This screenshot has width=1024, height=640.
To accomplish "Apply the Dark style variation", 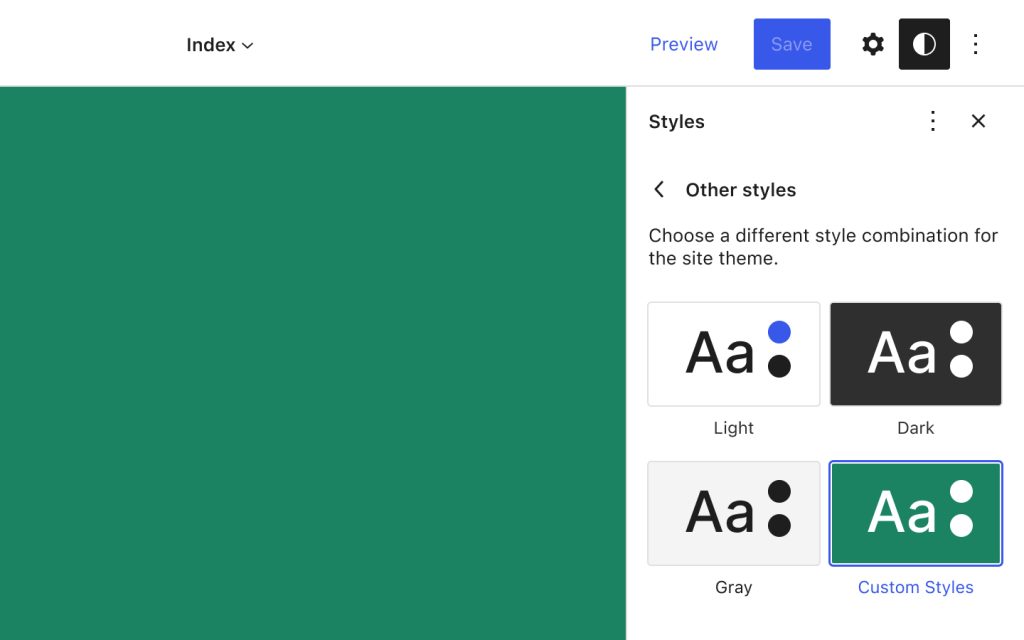I will pos(915,354).
